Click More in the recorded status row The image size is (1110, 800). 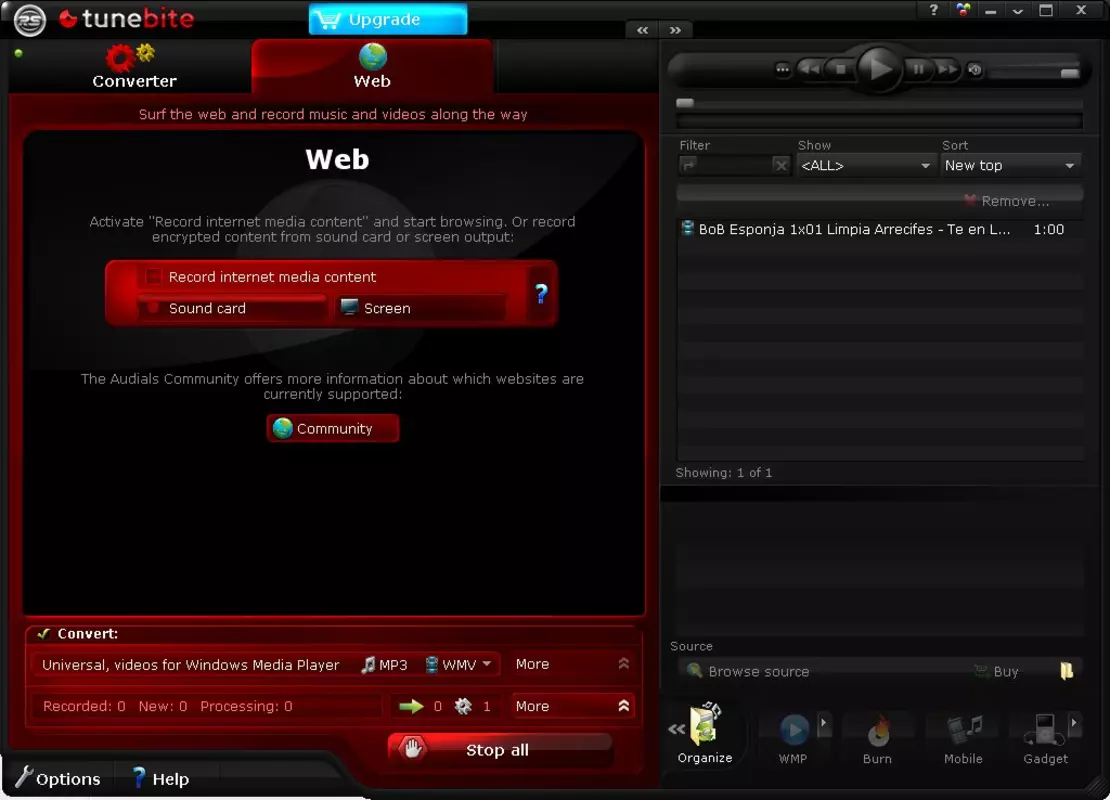532,706
